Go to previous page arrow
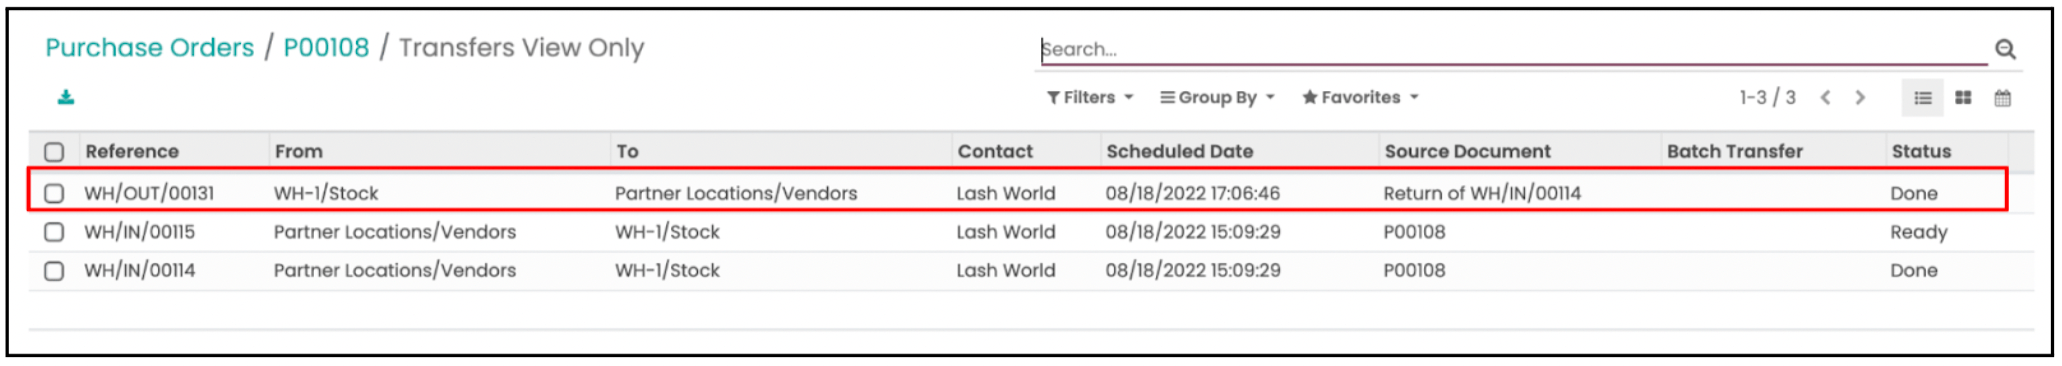The height and width of the screenshot is (366, 2062). [x=1826, y=97]
